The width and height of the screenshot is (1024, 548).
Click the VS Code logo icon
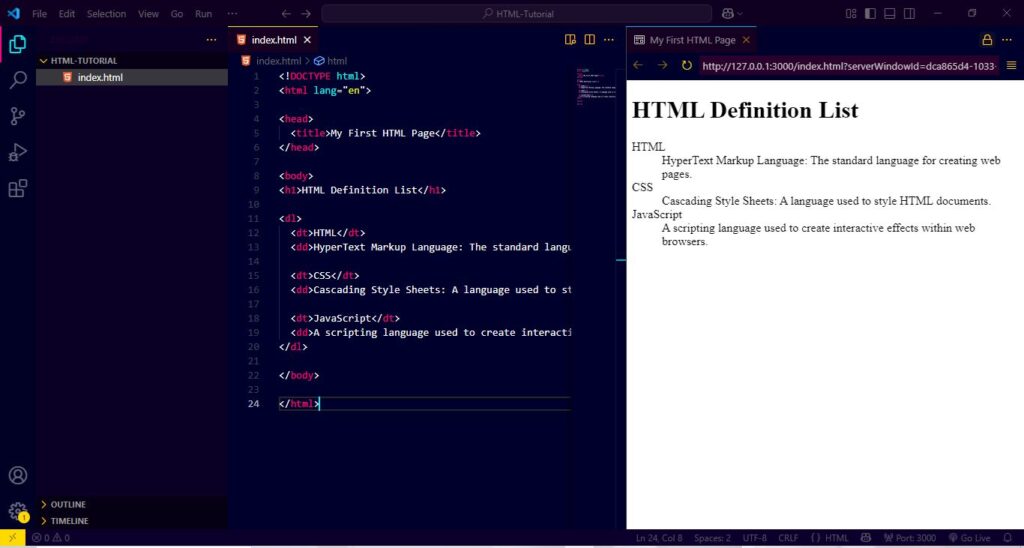pyautogui.click(x=14, y=13)
